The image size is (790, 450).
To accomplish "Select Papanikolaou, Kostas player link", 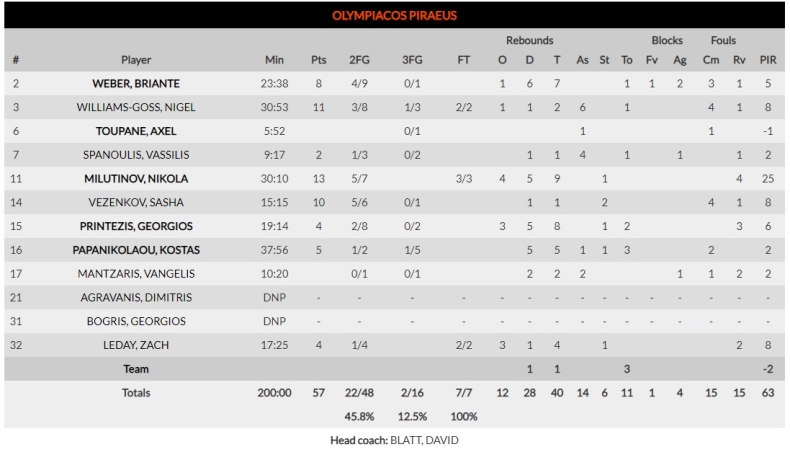I will pos(136,250).
